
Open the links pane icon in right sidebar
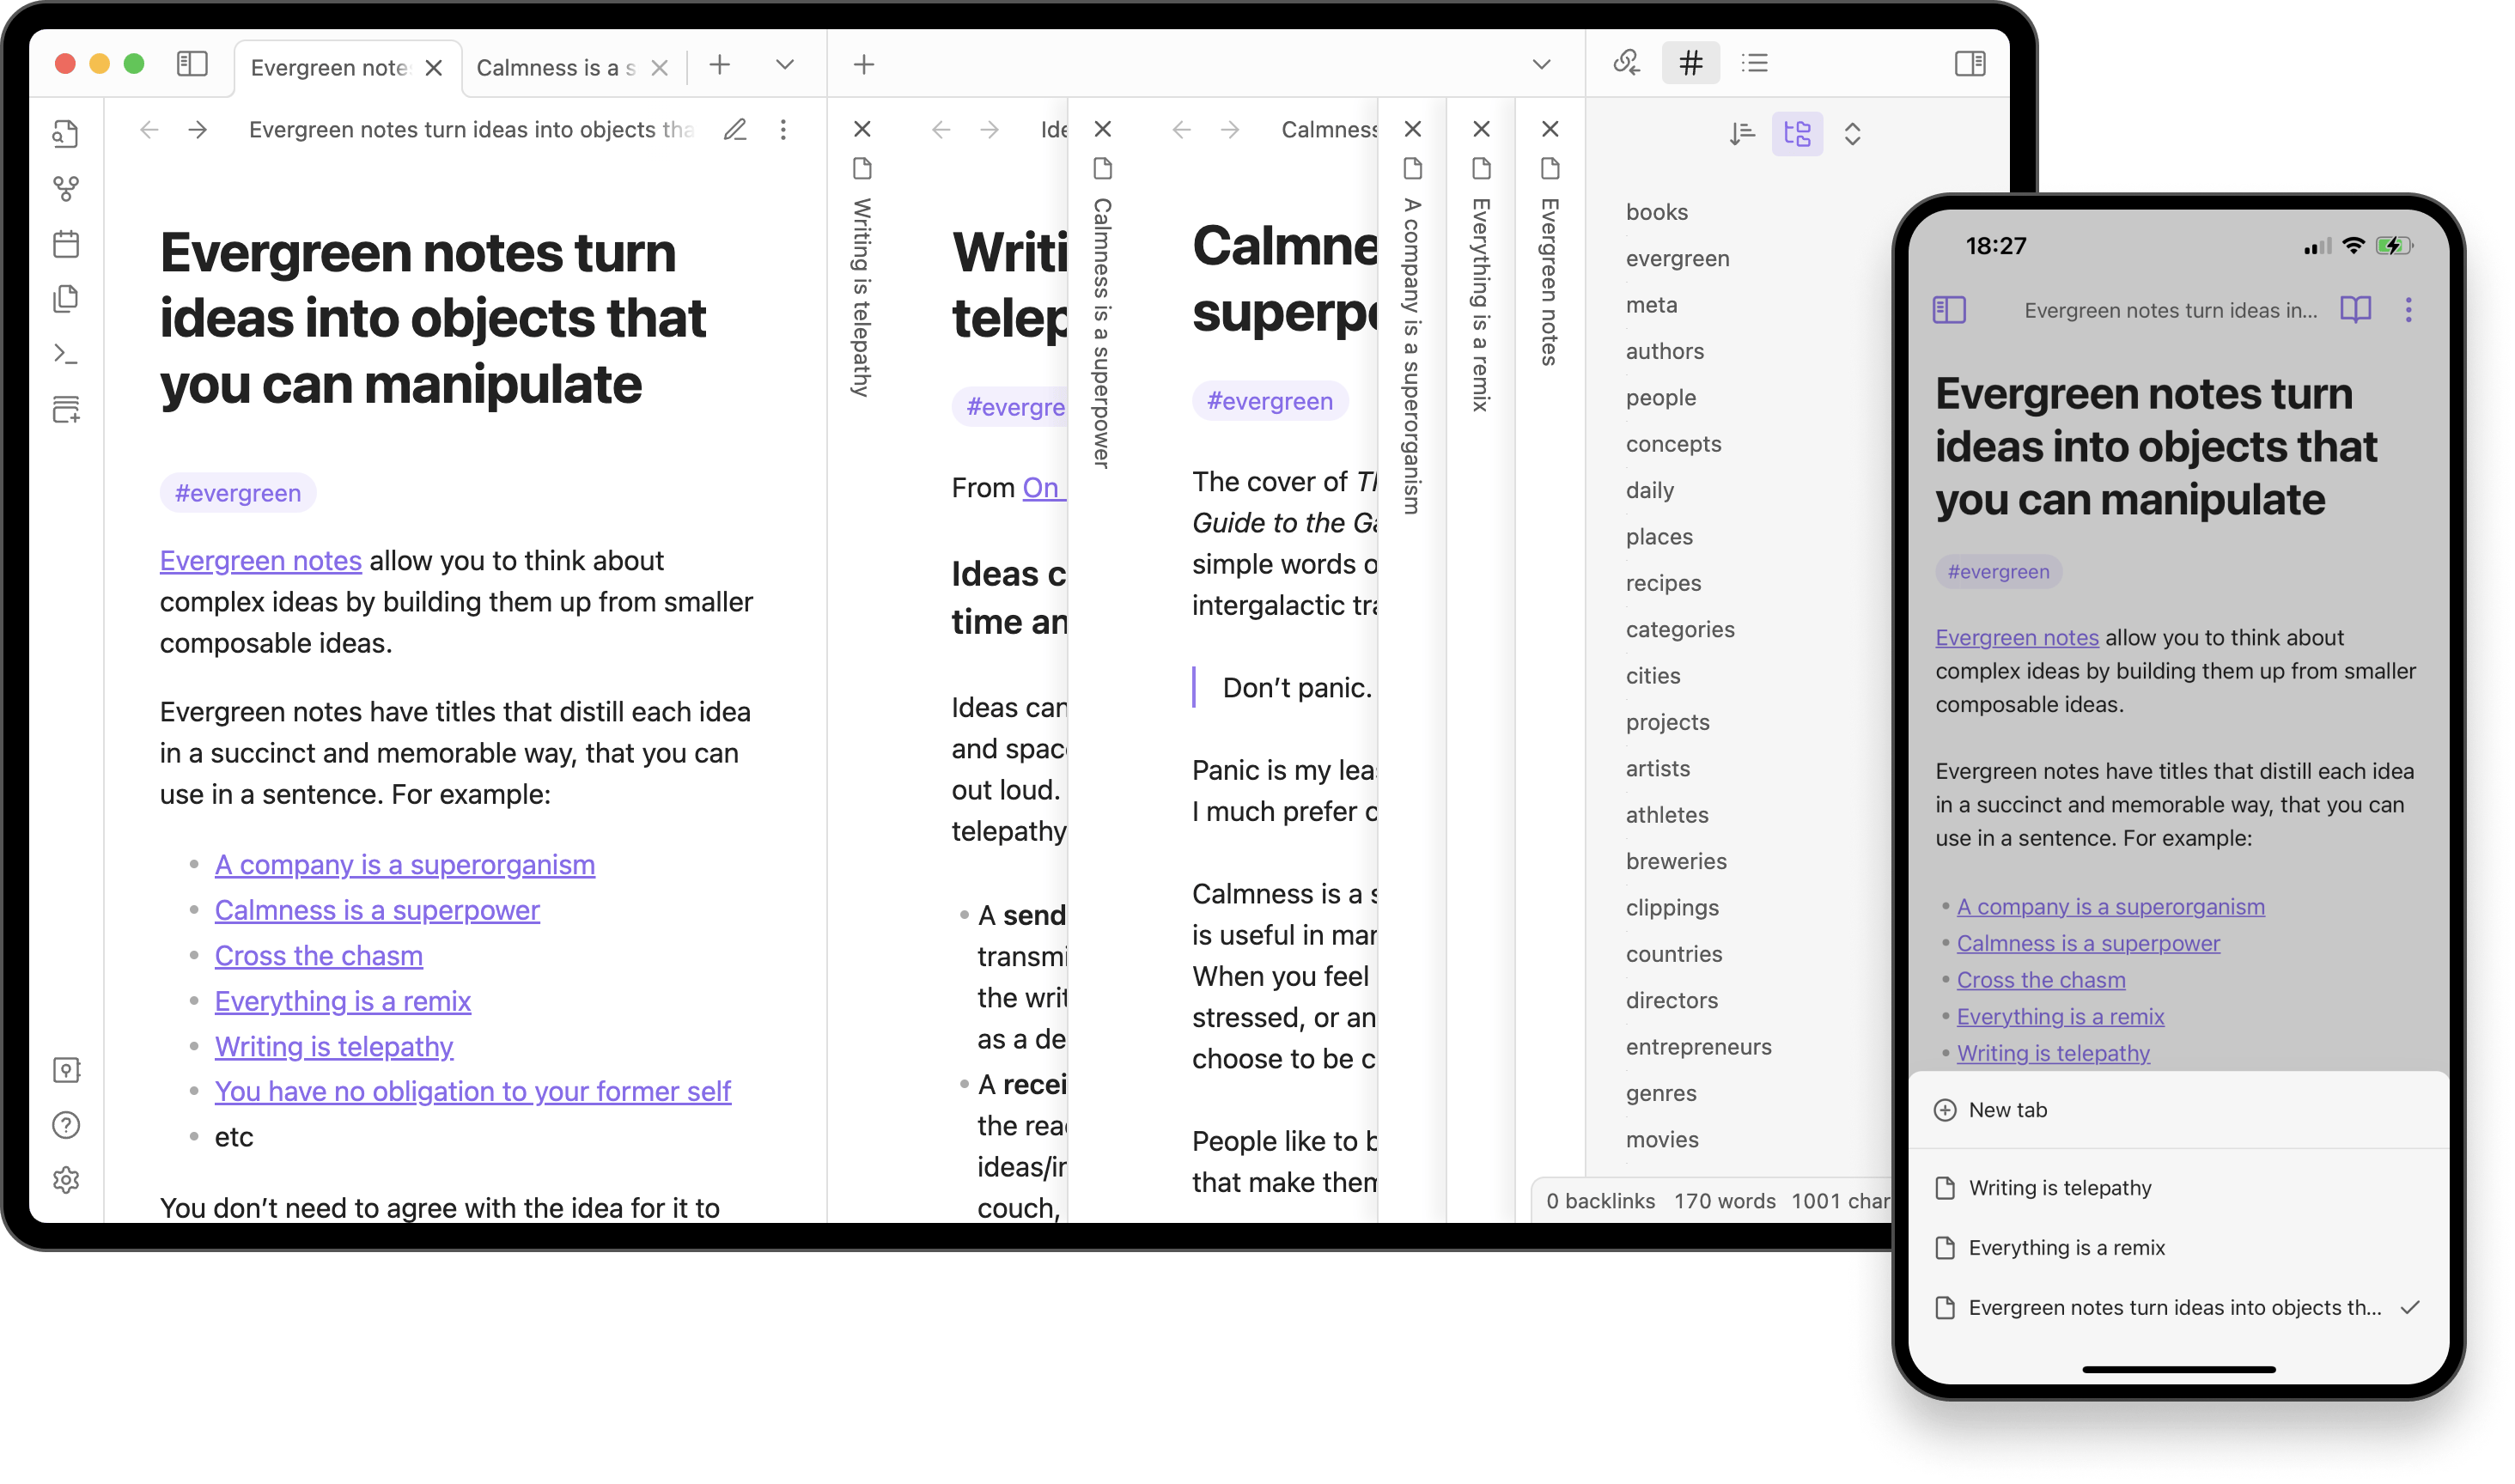1627,64
